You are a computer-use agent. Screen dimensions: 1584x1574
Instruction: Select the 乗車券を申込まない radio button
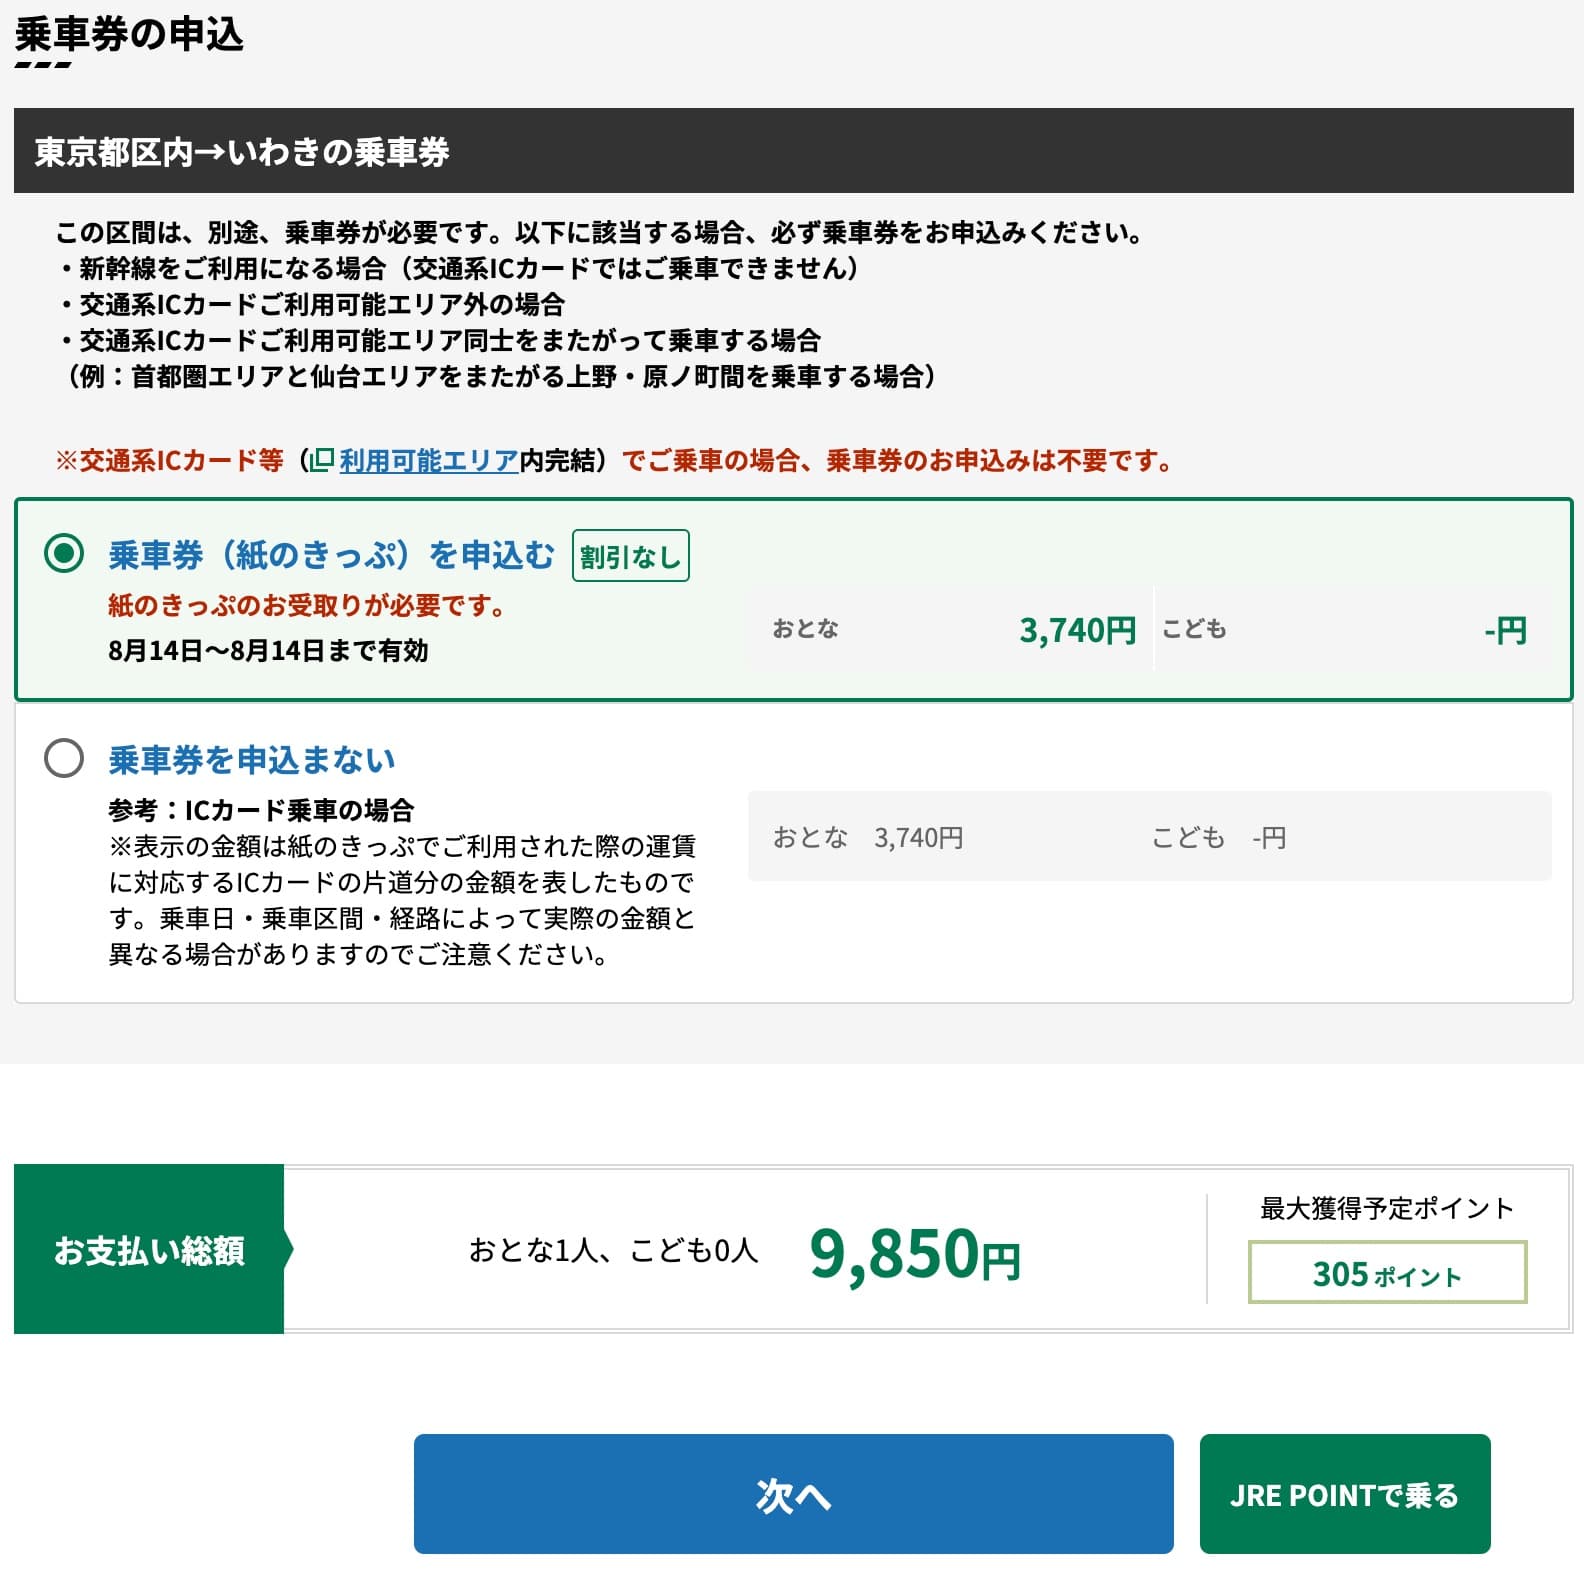pos(64,758)
